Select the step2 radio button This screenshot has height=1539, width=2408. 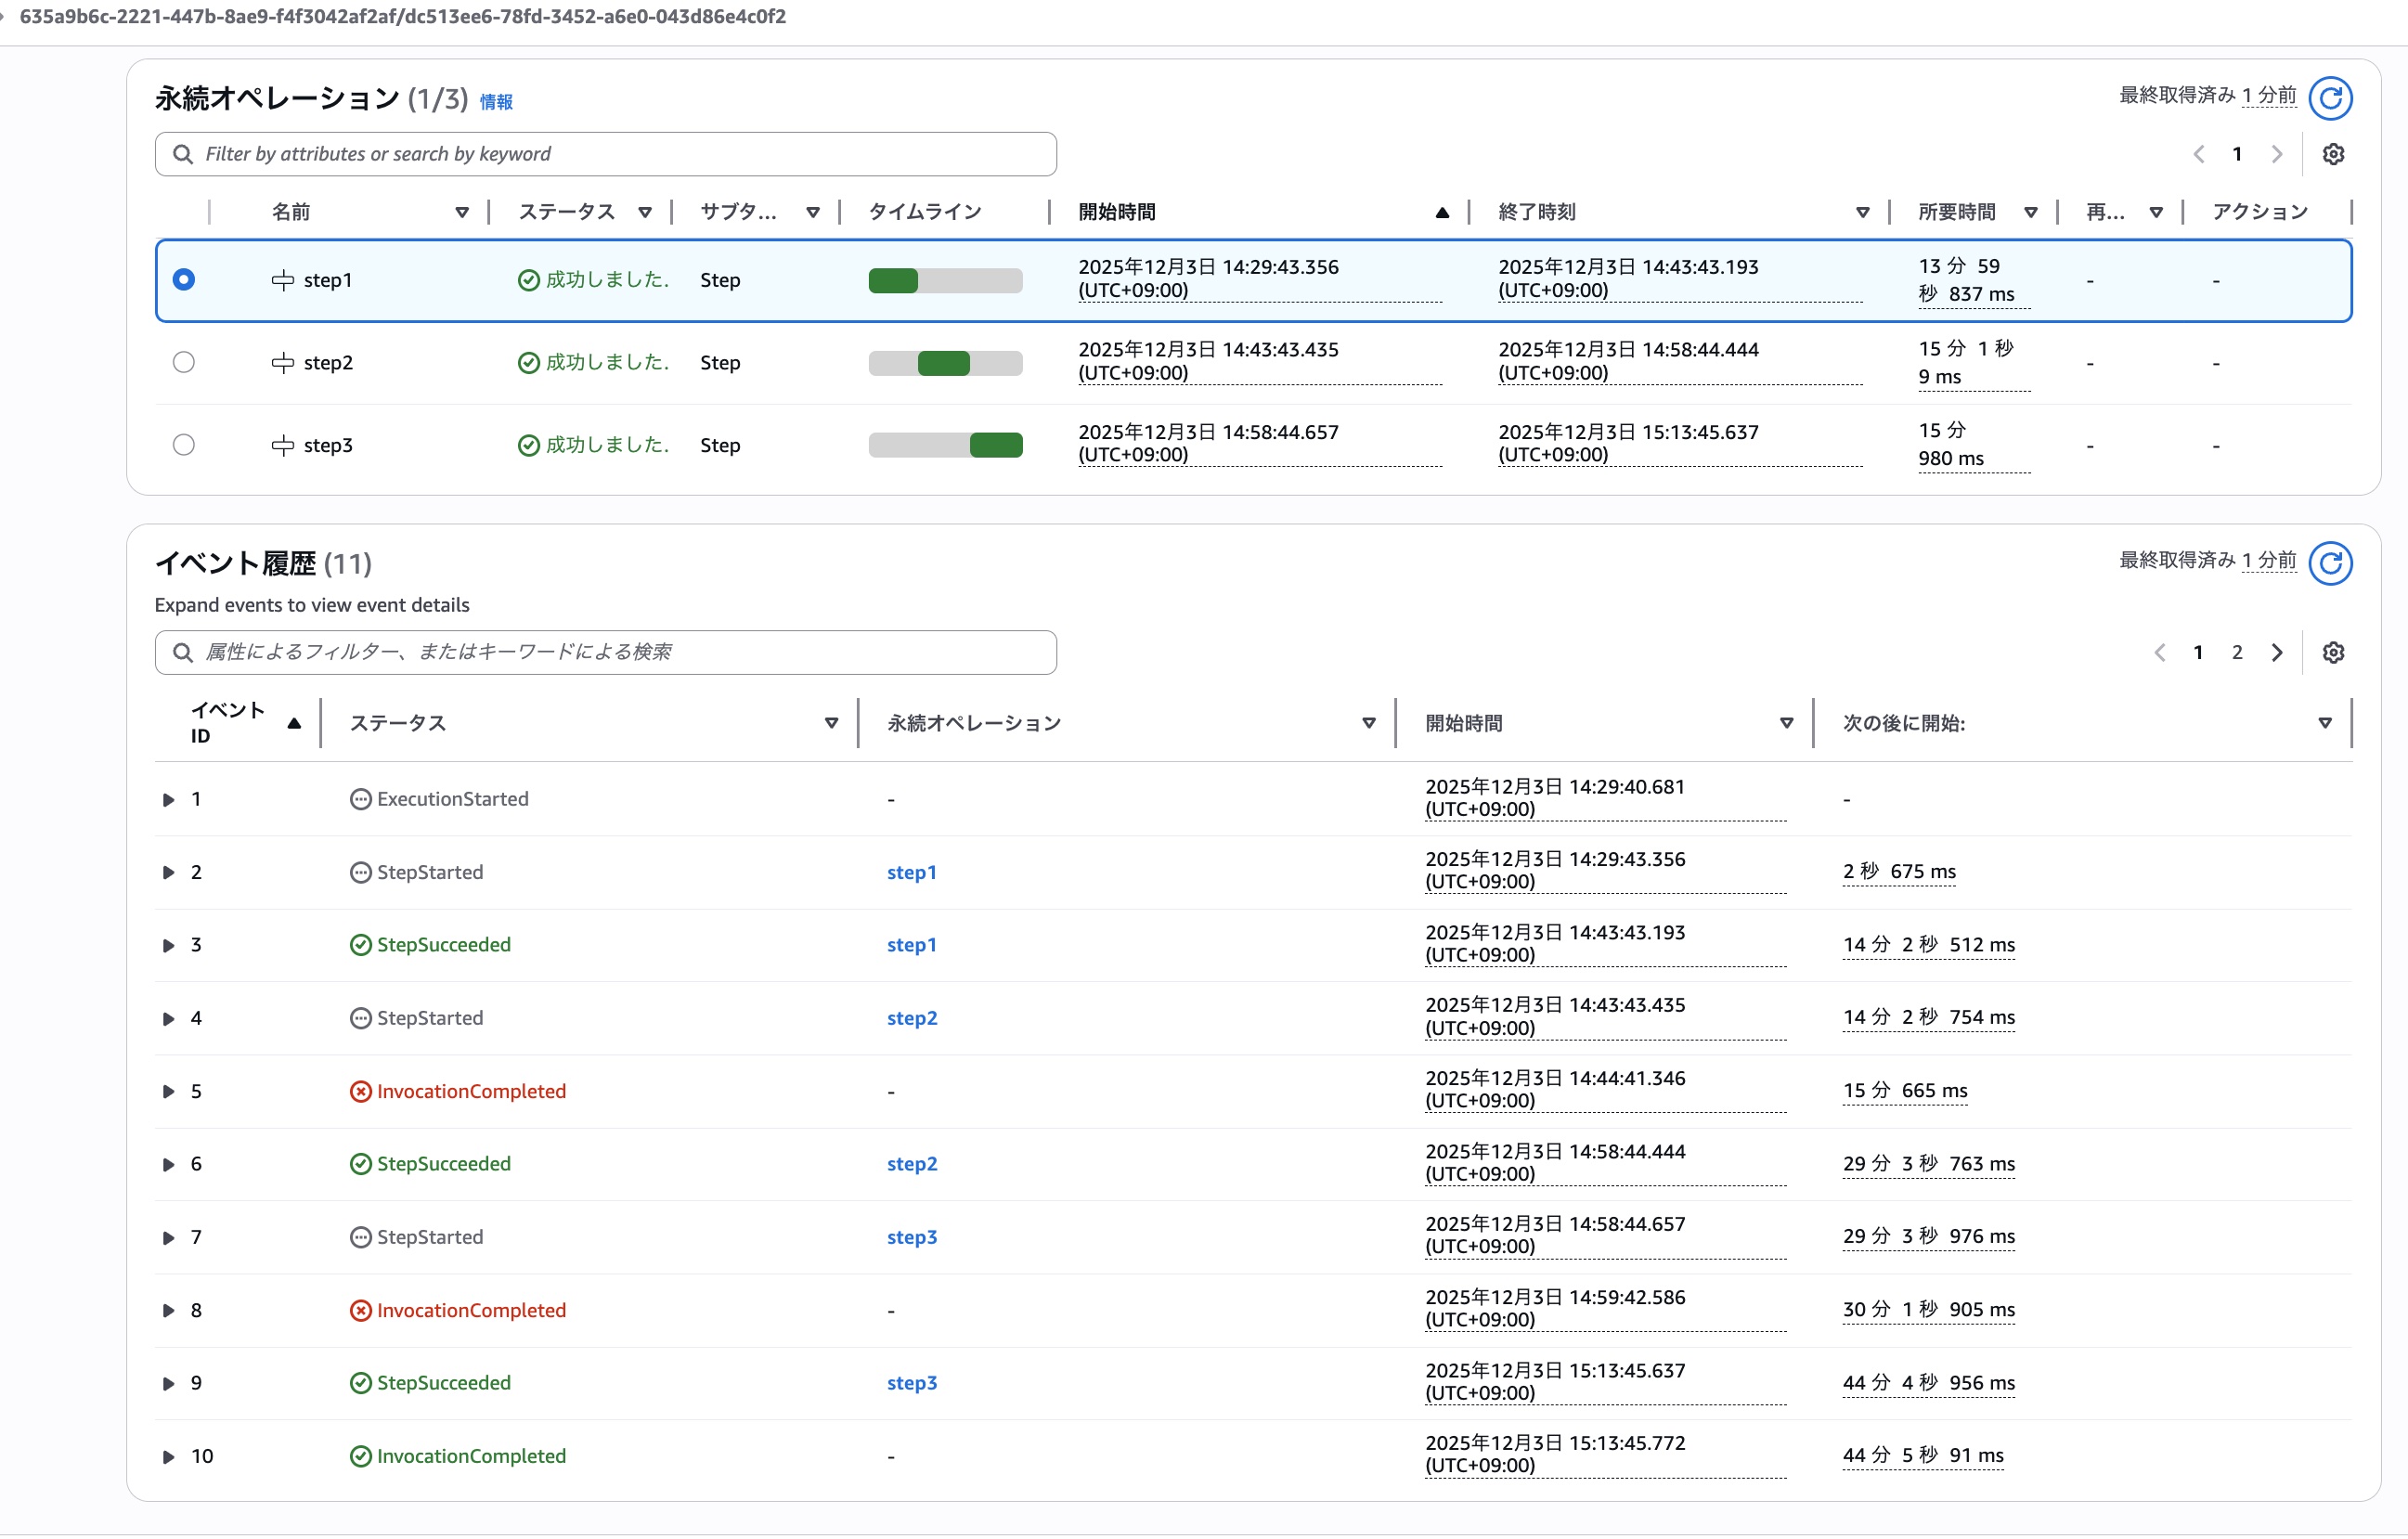tap(184, 363)
